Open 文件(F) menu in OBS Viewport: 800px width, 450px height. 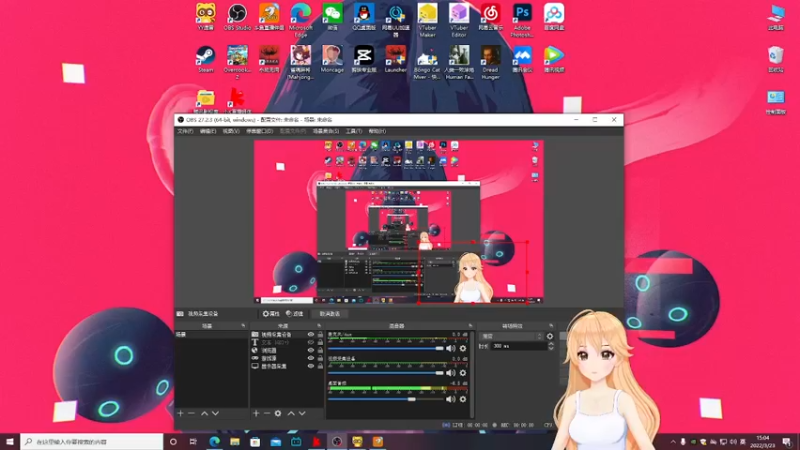coord(185,131)
